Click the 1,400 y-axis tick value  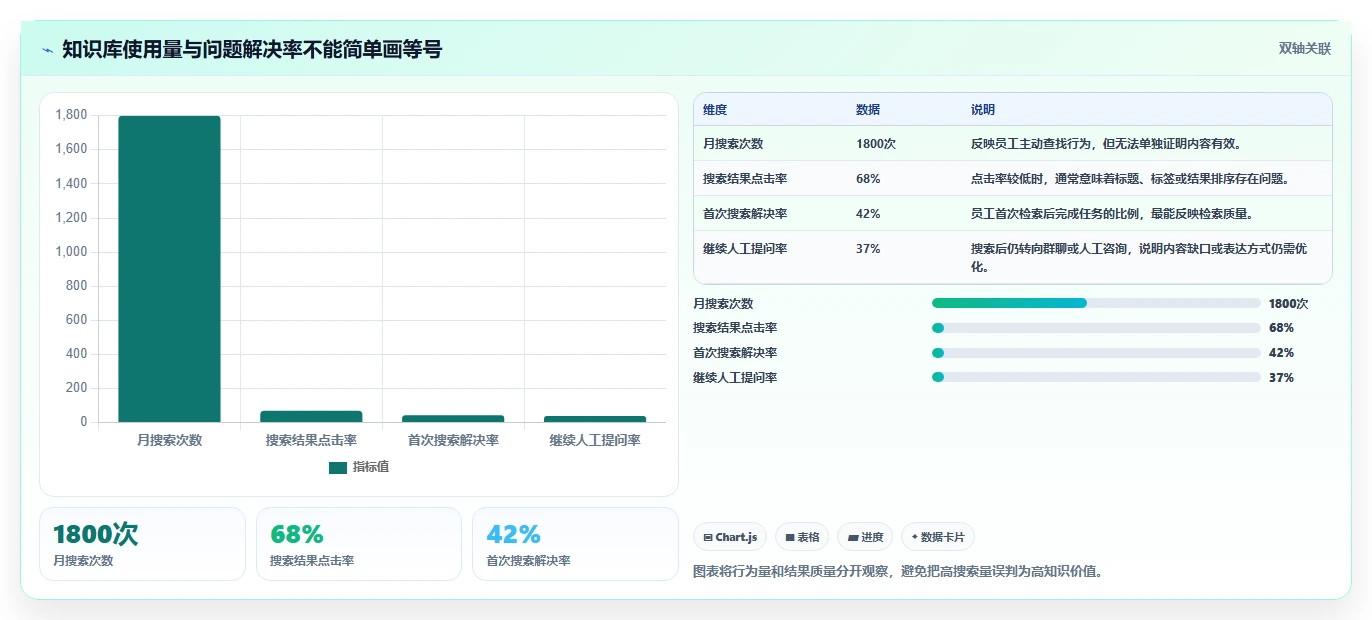[x=72, y=183]
